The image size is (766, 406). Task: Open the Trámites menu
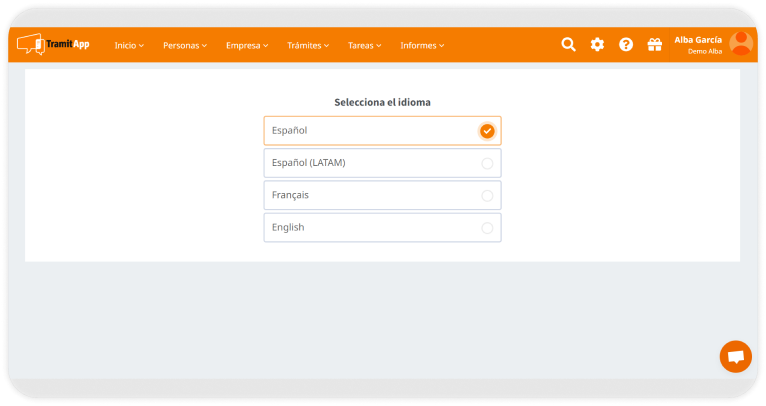[307, 45]
